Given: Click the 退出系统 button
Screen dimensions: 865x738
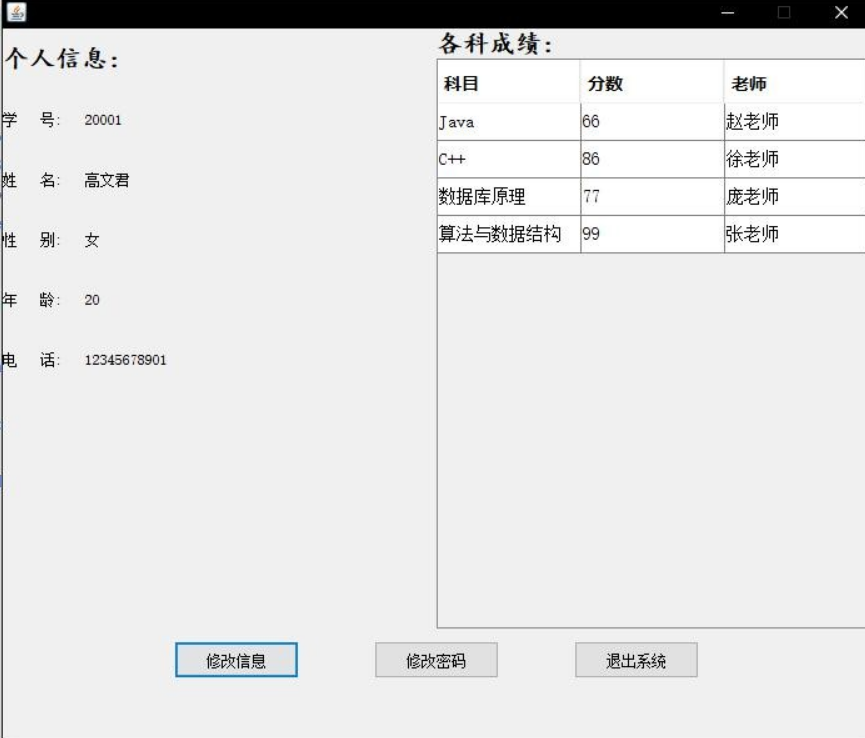Looking at the screenshot, I should pyautogui.click(x=636, y=660).
